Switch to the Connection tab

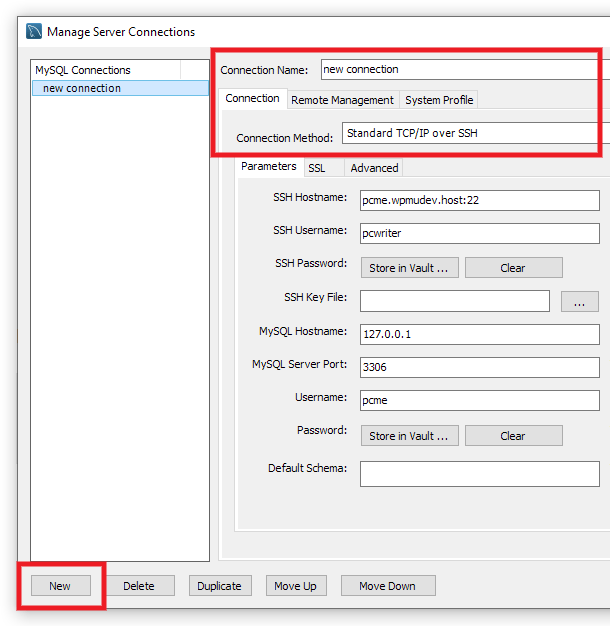pyautogui.click(x=252, y=98)
